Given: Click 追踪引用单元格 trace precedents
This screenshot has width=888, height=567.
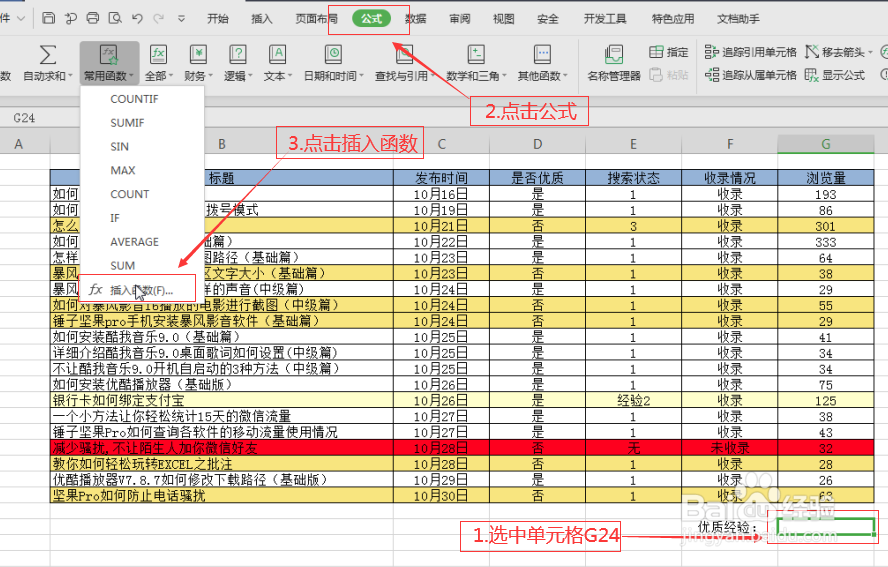Looking at the screenshot, I should [x=751, y=52].
